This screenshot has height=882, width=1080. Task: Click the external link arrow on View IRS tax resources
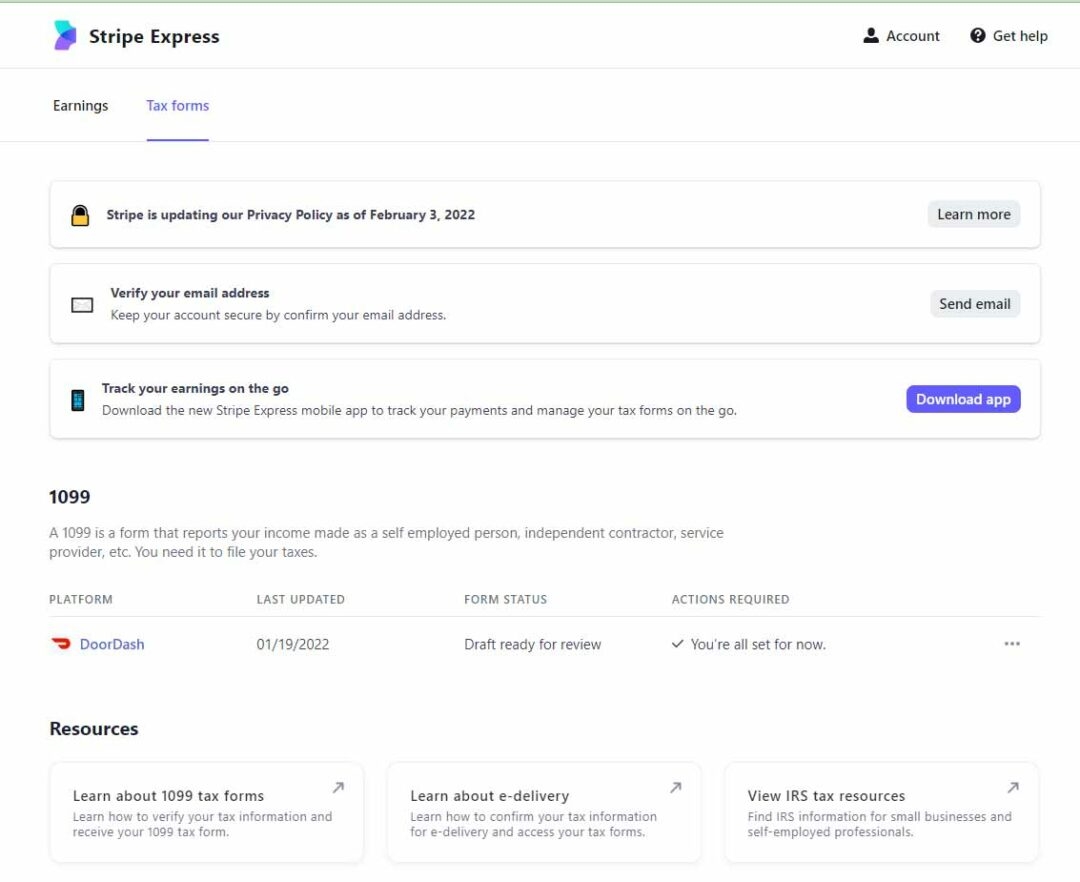[x=1012, y=788]
